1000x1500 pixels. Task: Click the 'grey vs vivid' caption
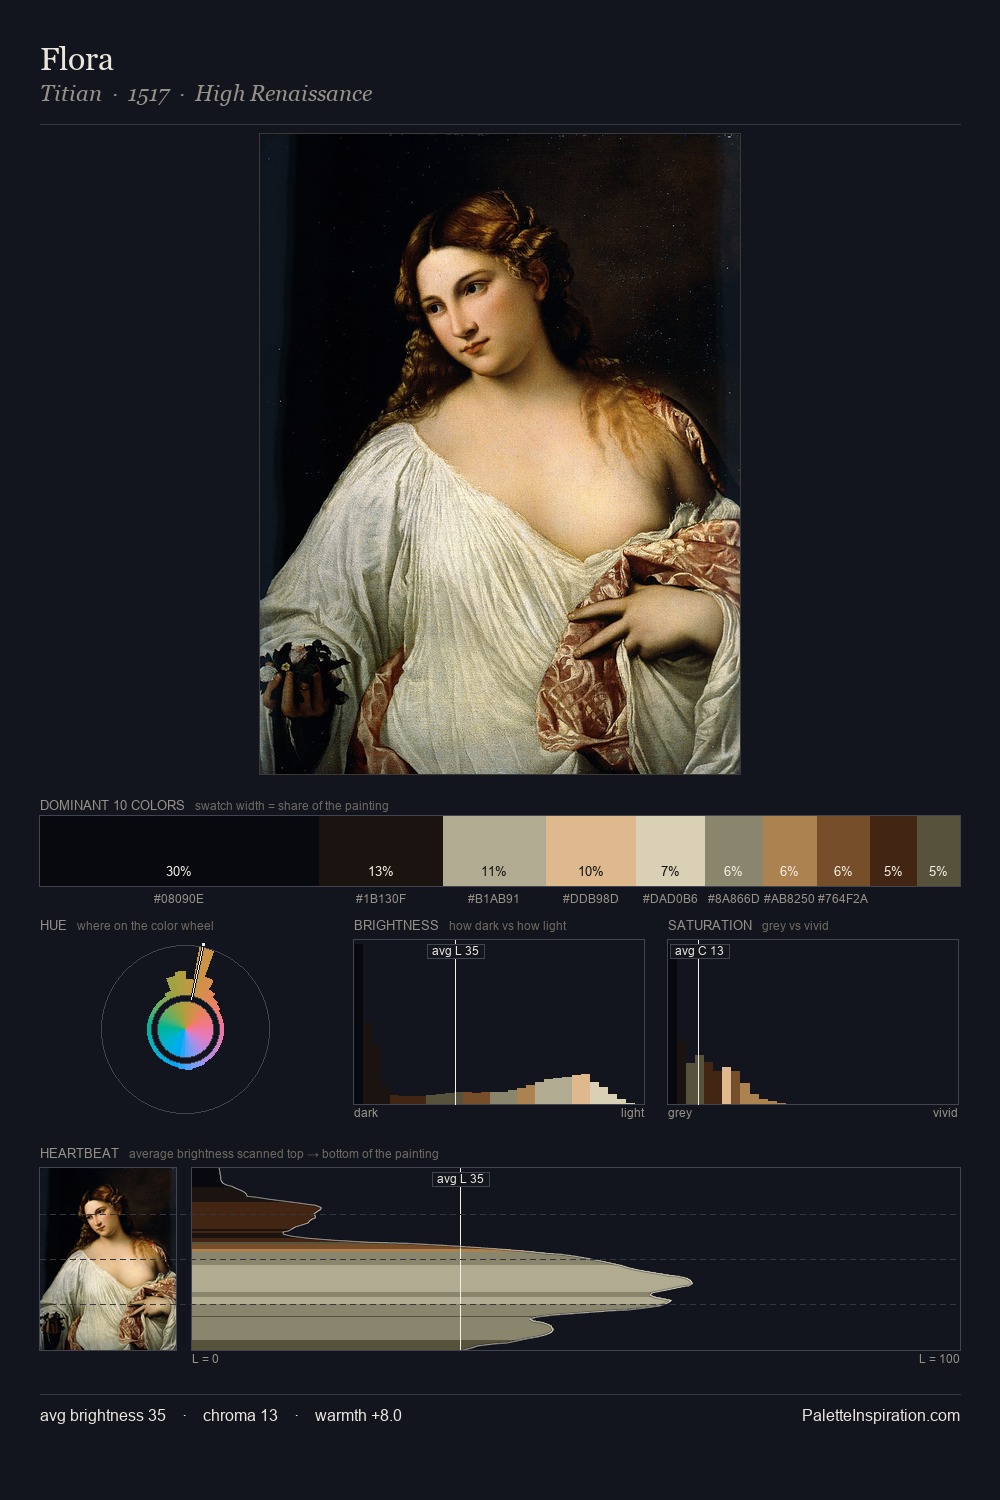click(x=795, y=926)
